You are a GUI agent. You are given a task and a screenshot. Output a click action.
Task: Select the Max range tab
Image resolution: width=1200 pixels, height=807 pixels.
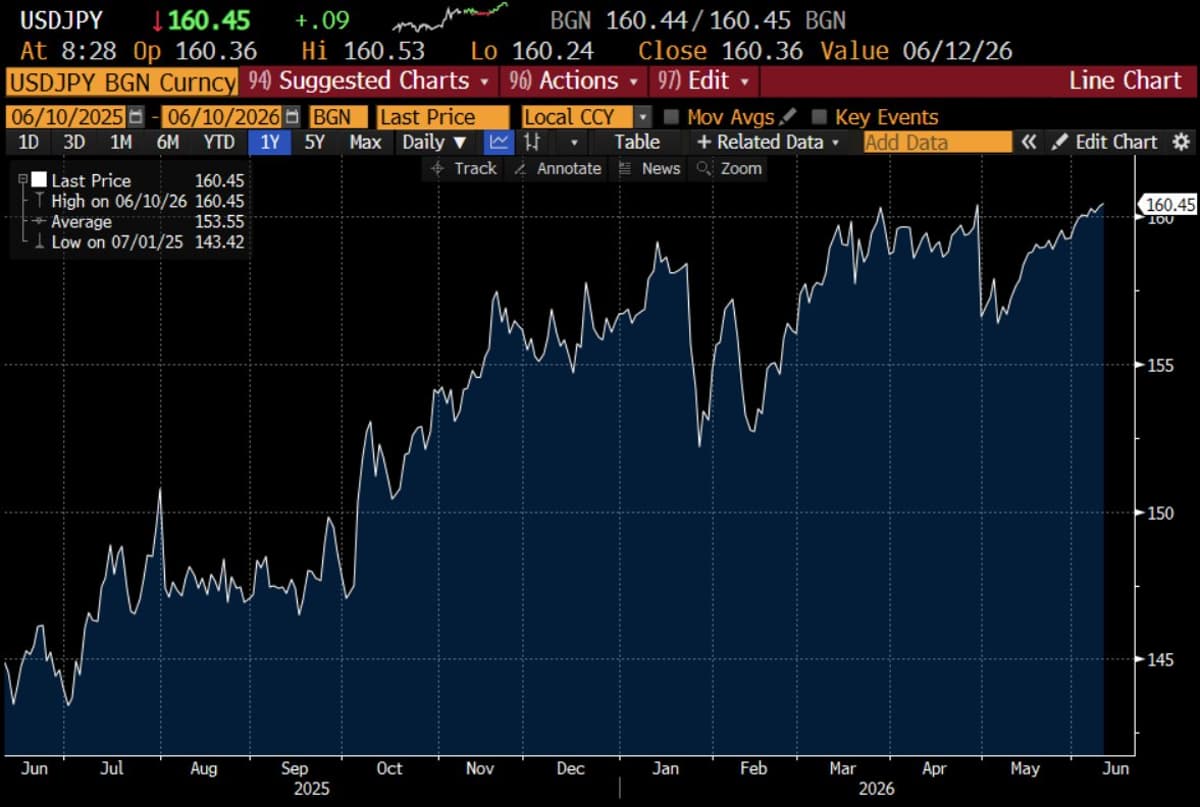coord(365,142)
